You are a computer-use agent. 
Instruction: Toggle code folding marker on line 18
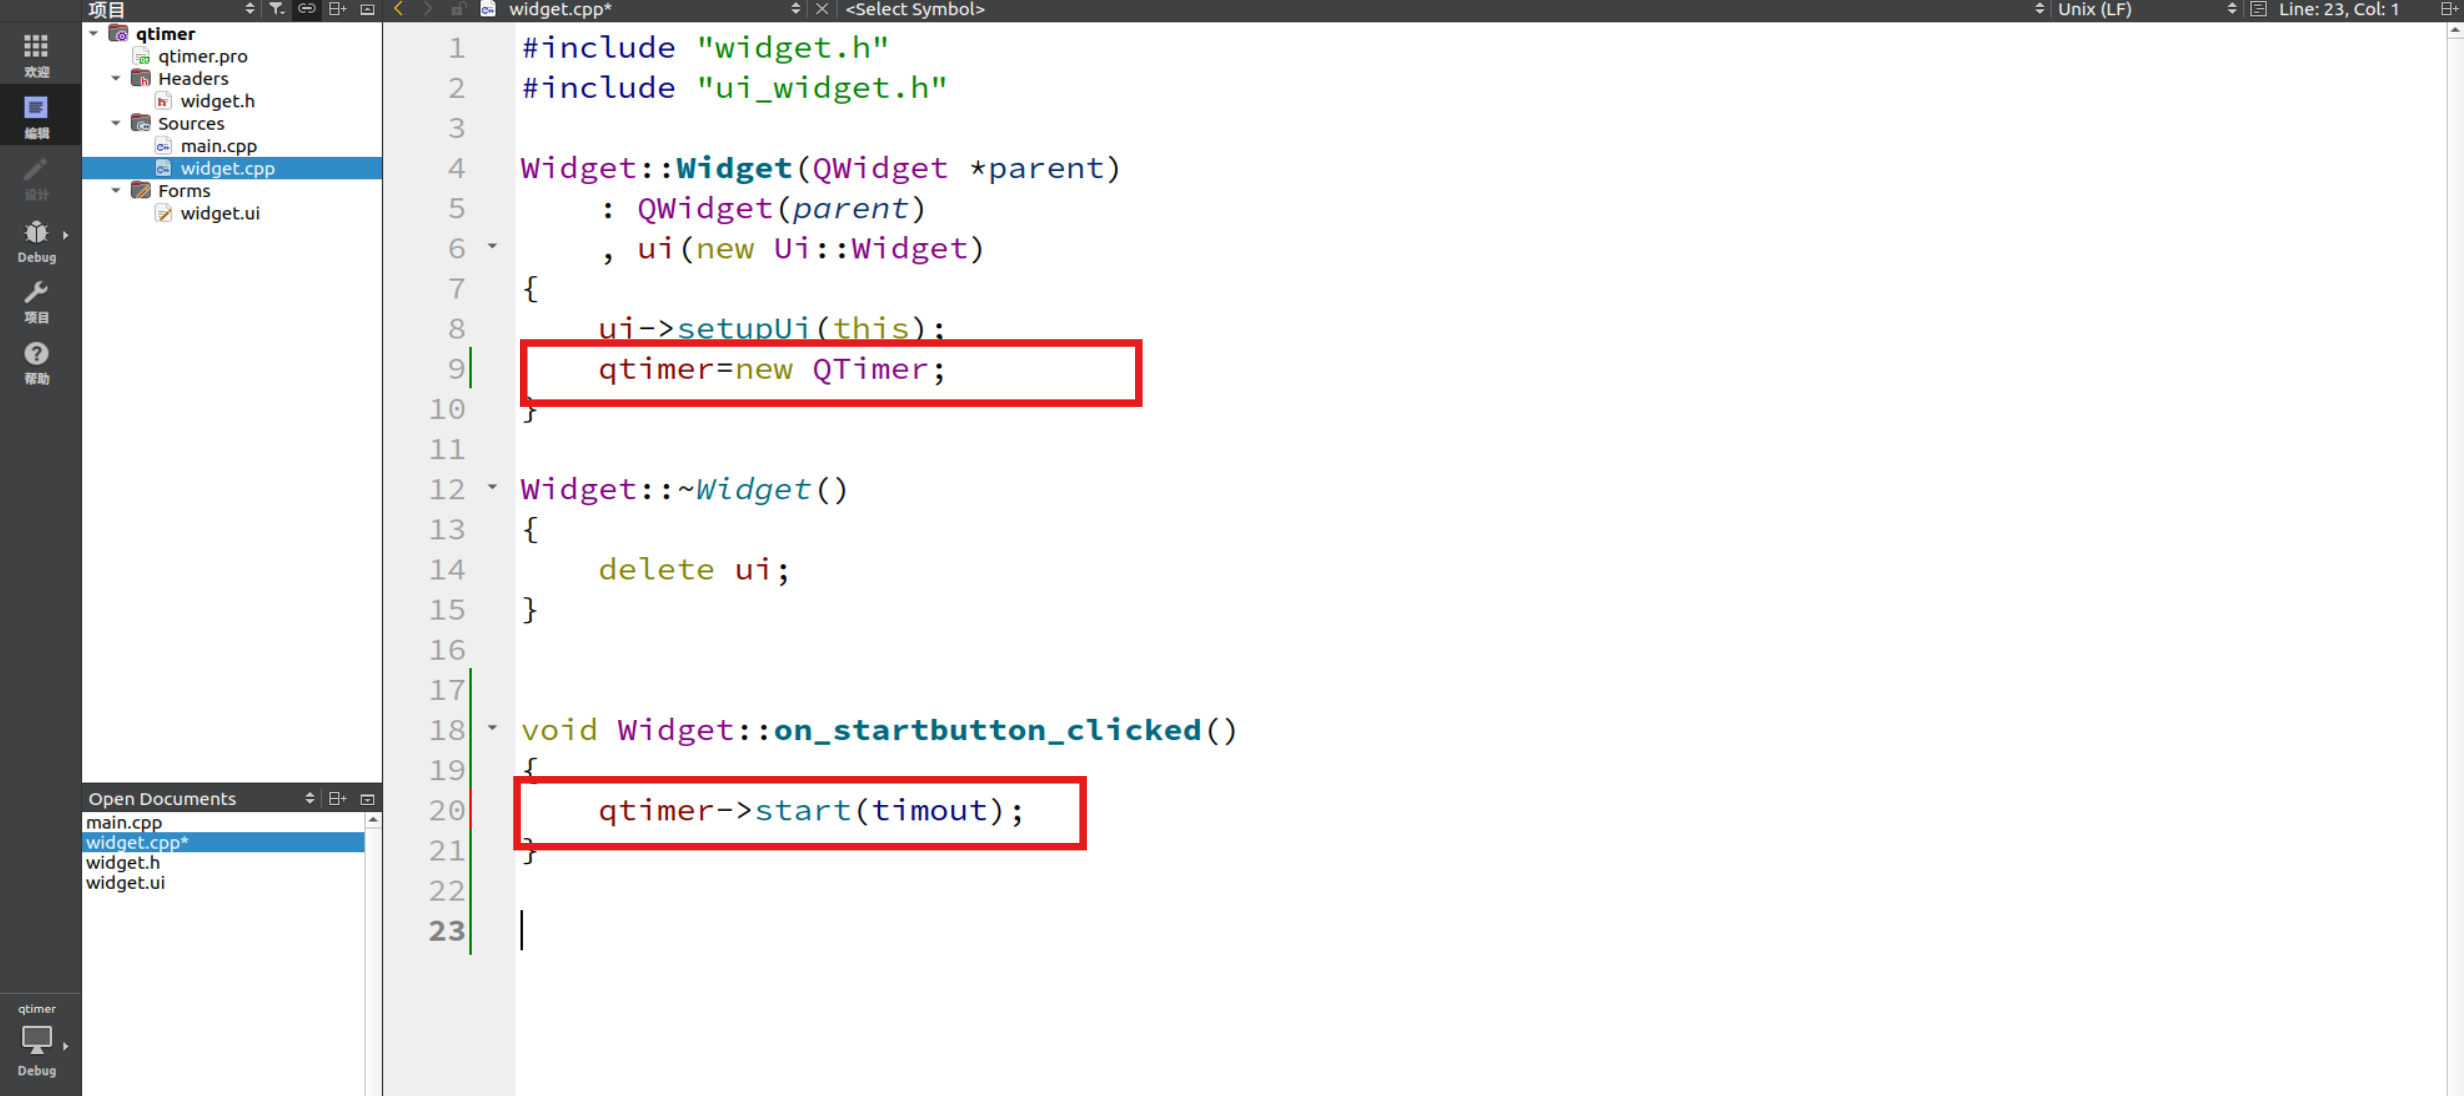coord(492,728)
